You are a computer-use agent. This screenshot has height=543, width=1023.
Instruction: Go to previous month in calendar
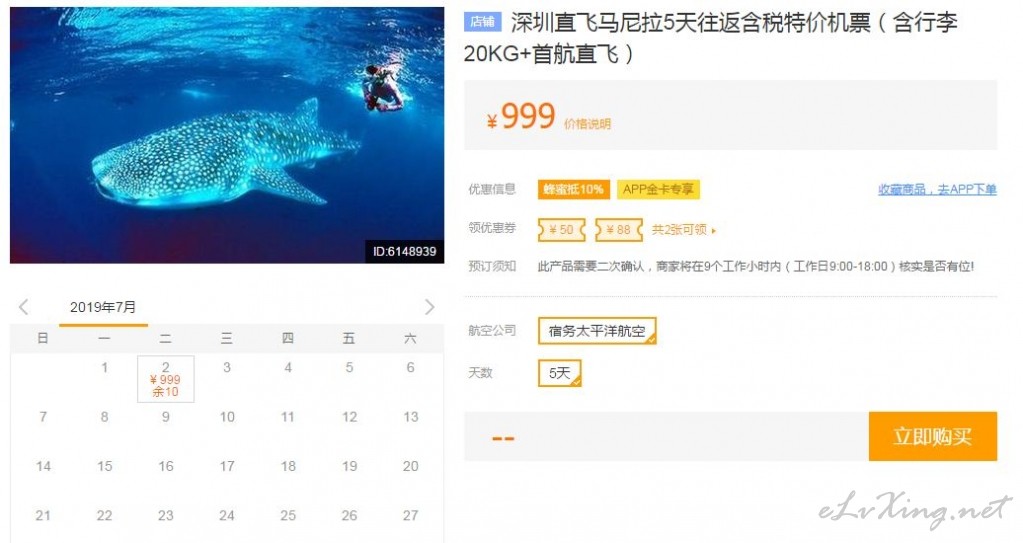(x=24, y=307)
